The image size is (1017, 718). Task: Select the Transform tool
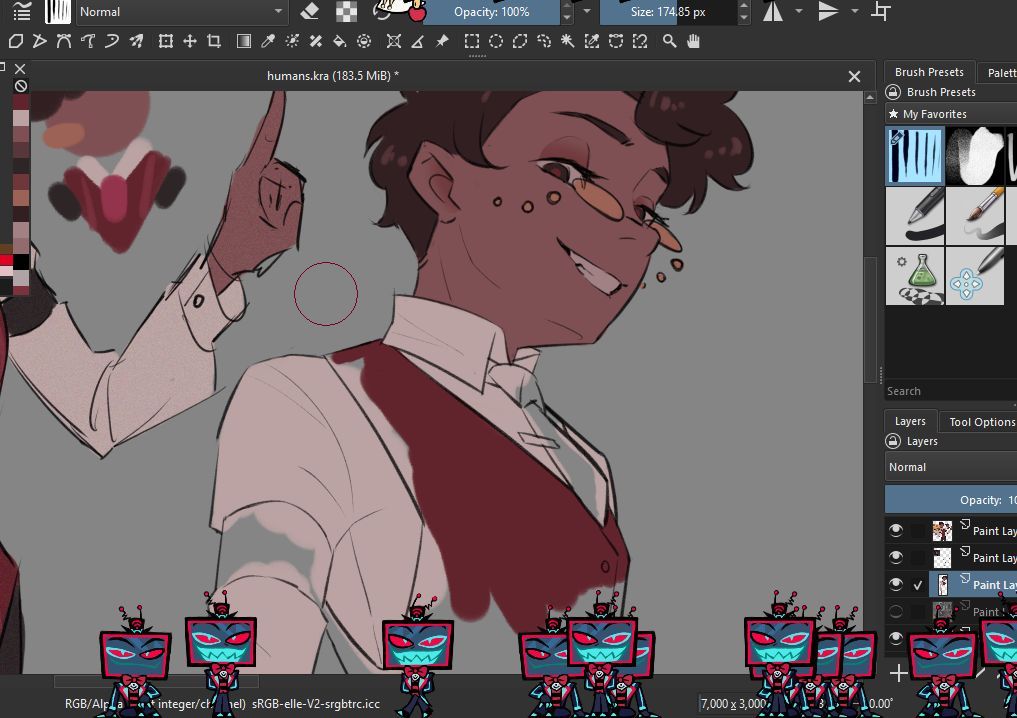165,42
